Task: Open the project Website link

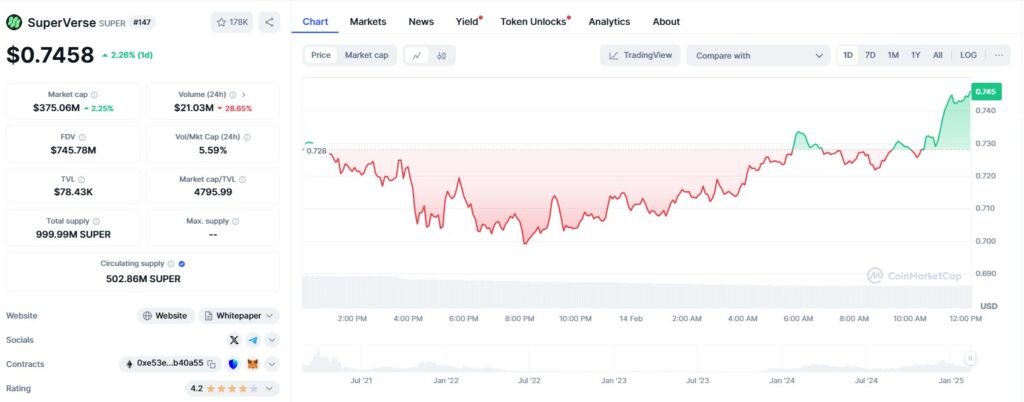Action: 165,316
